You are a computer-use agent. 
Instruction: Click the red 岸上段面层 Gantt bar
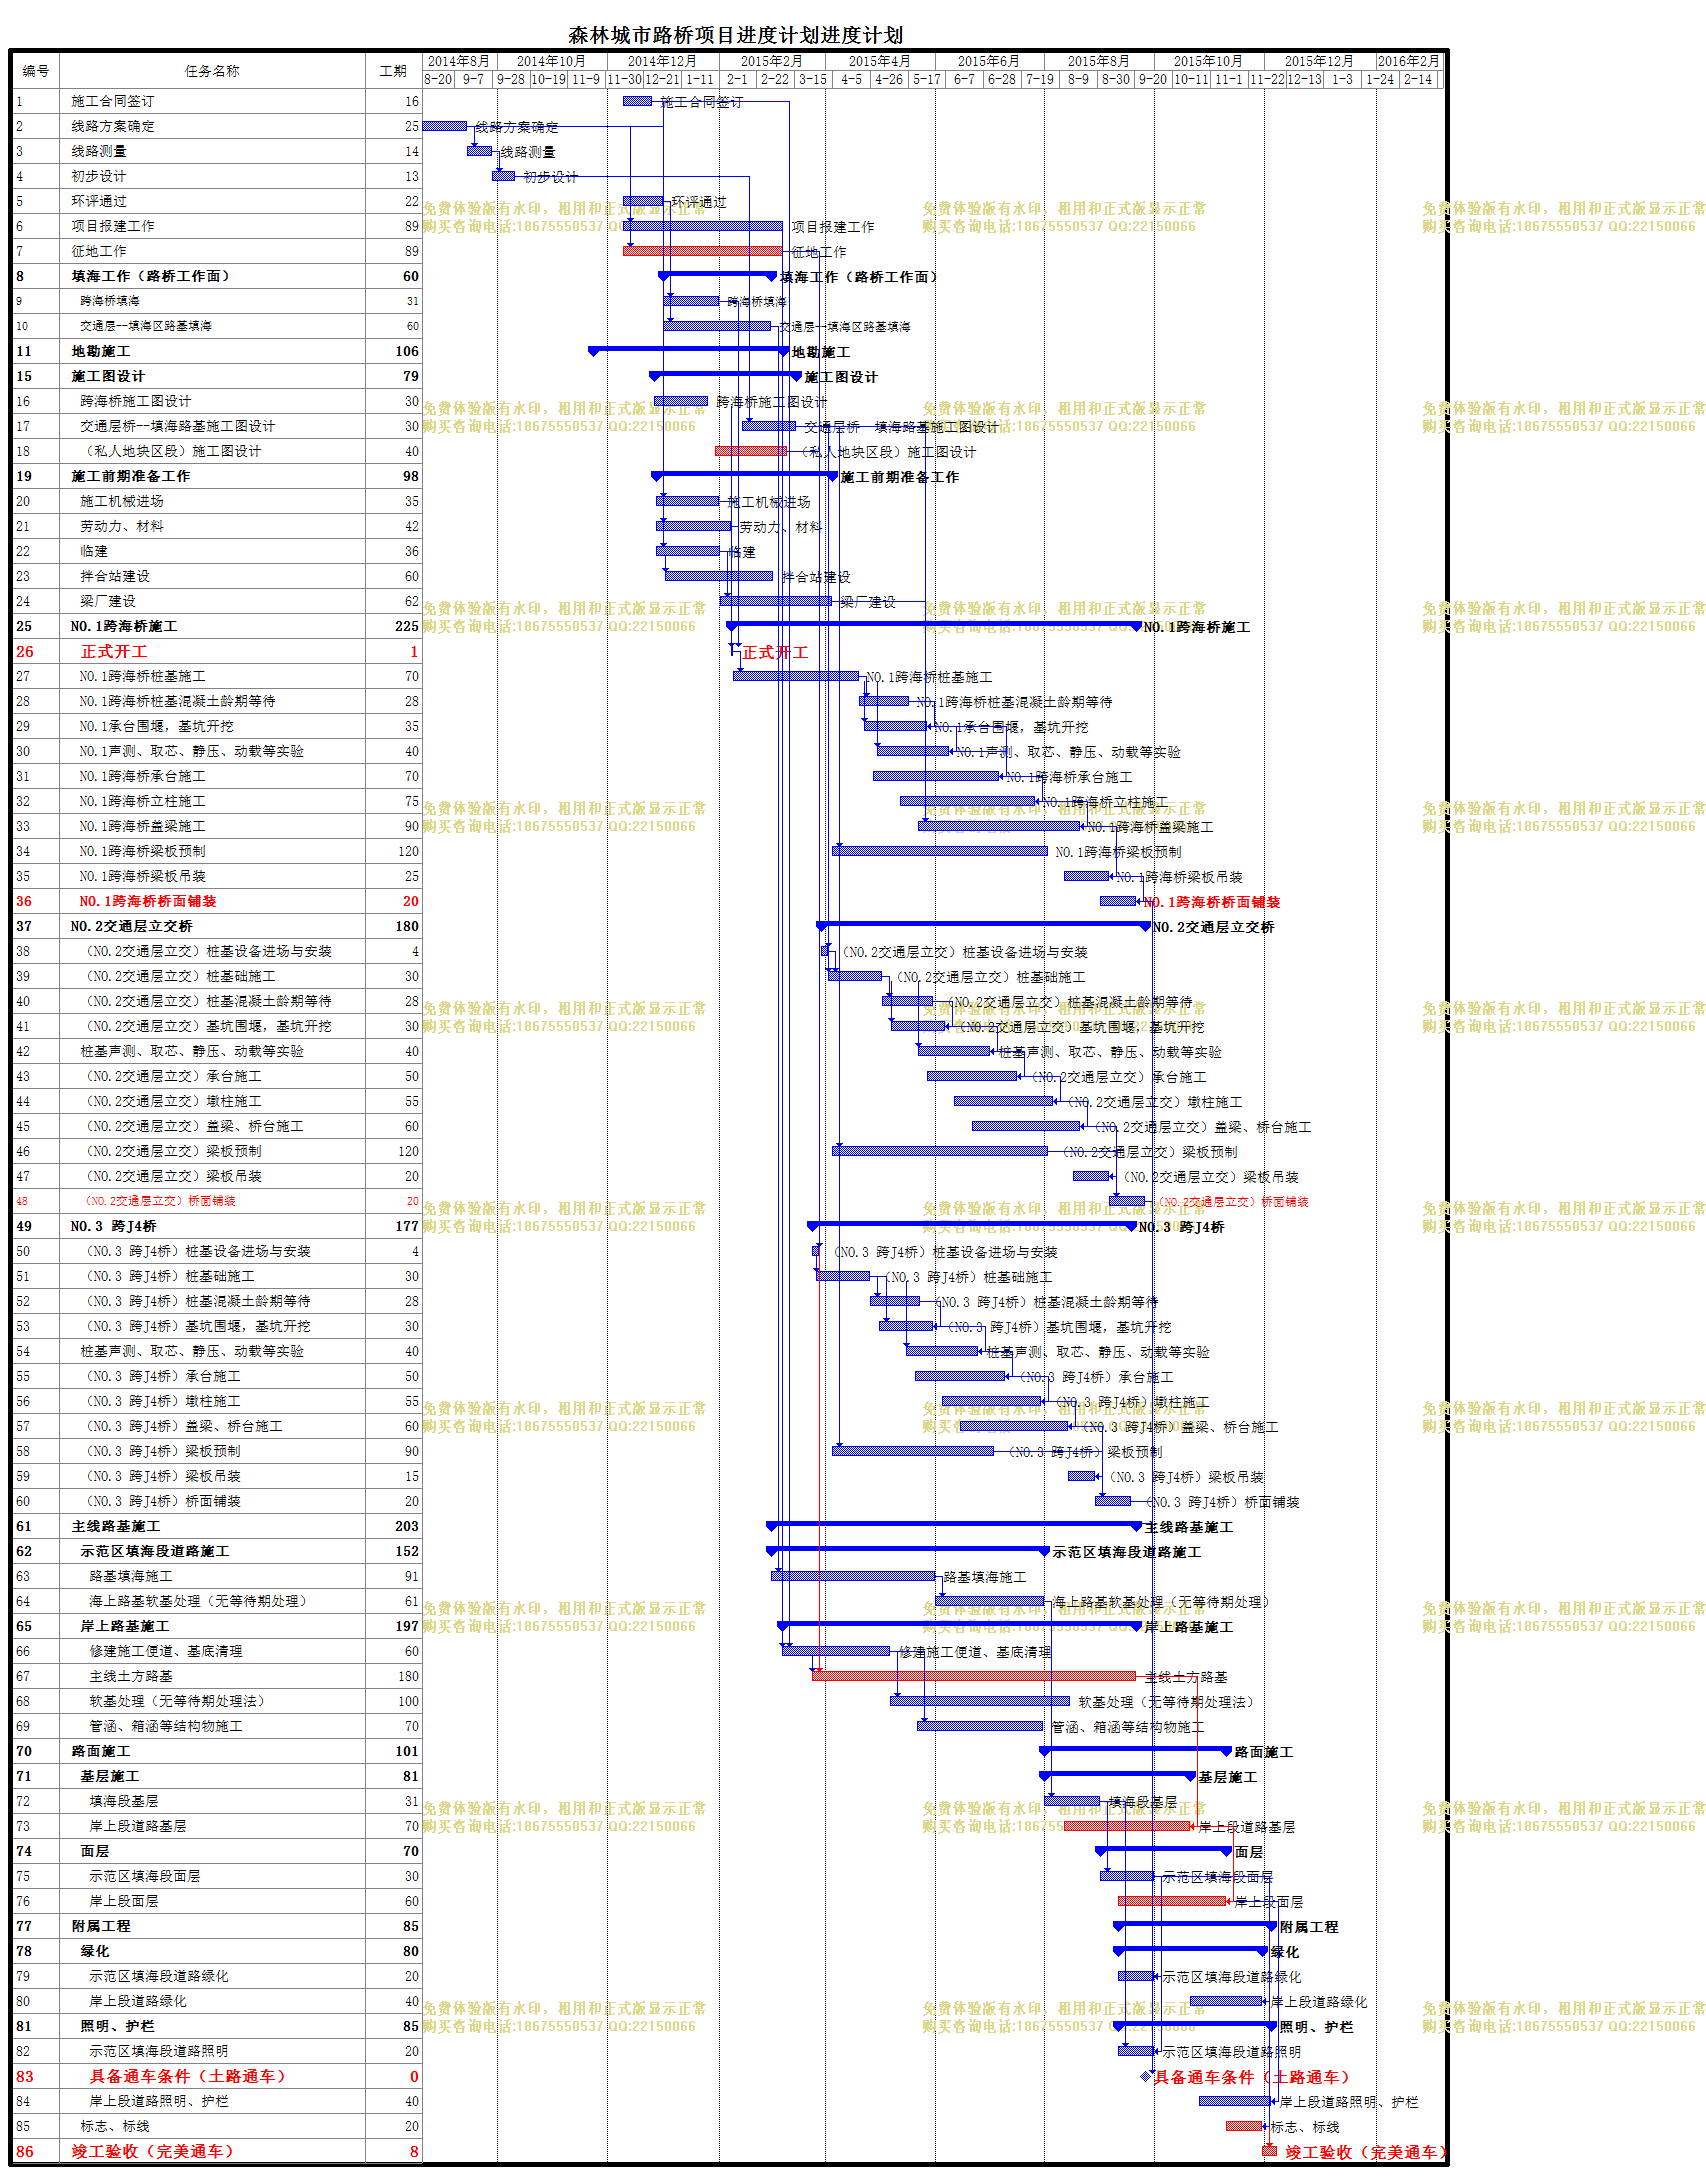click(x=1172, y=1901)
